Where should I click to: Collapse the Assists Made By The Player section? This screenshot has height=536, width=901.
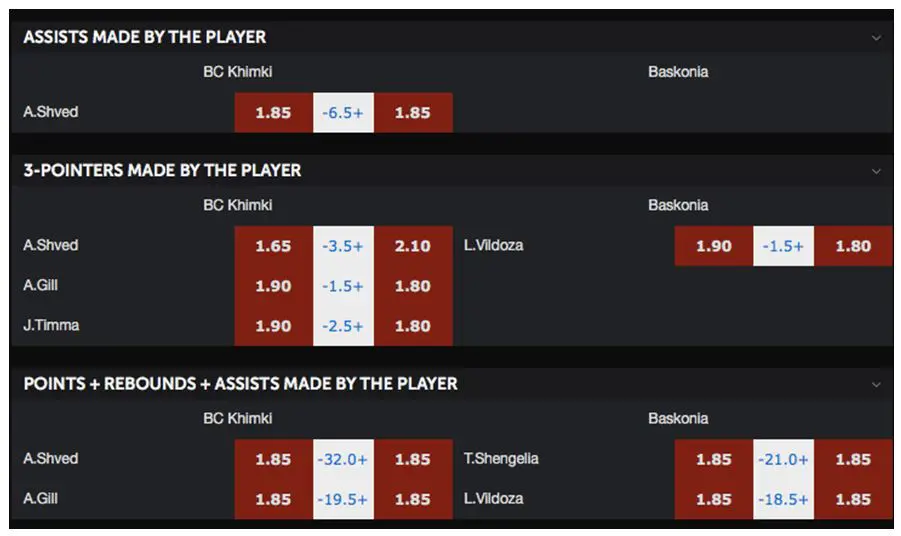[x=876, y=38]
